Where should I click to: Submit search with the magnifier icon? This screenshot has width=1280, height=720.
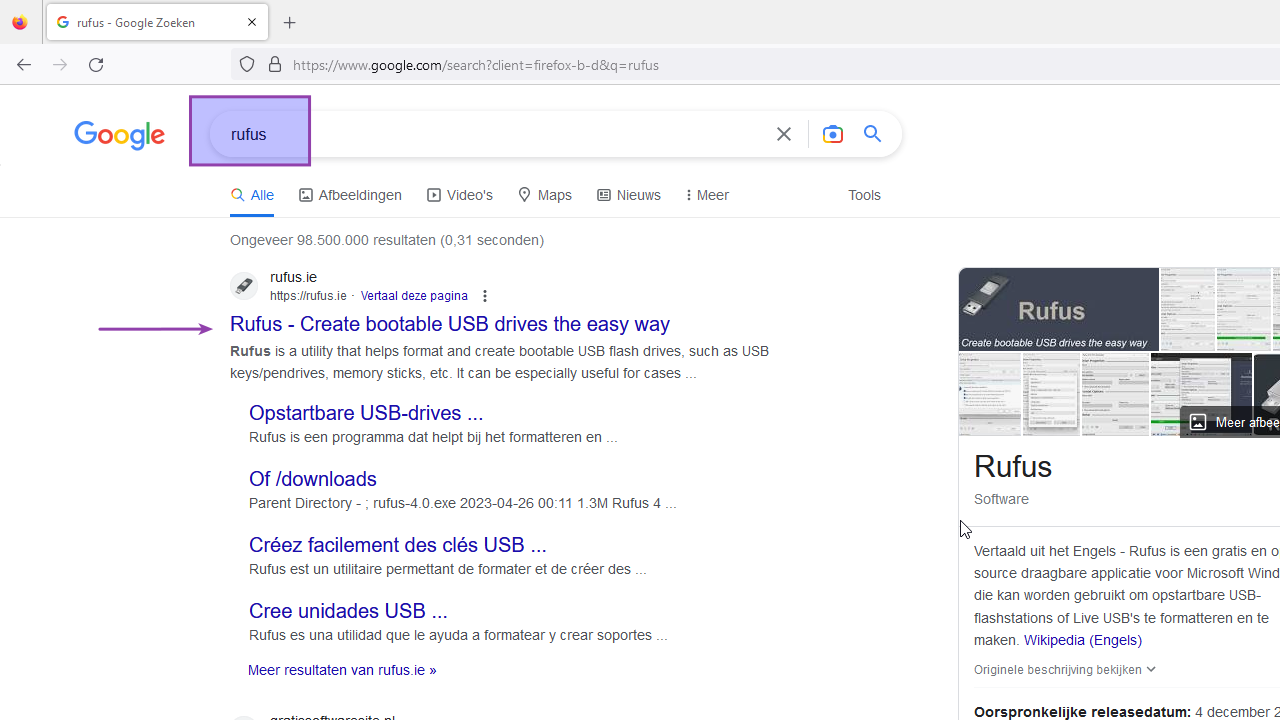(x=873, y=134)
